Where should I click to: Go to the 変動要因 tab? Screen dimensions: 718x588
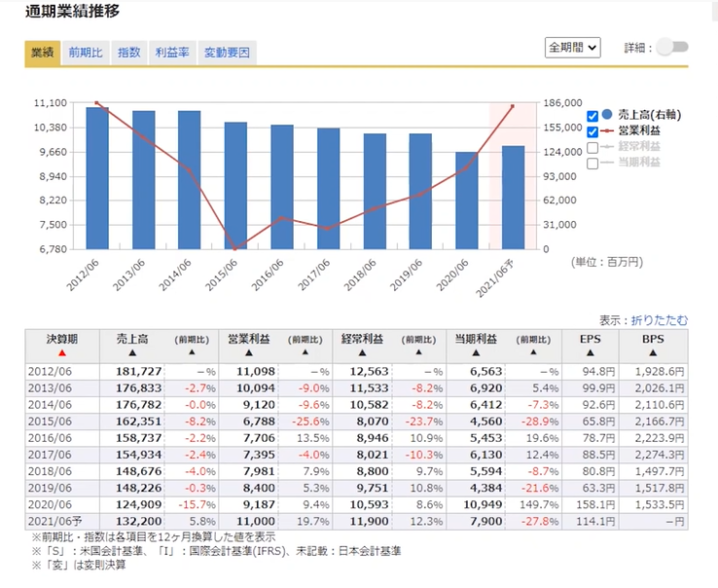pyautogui.click(x=227, y=52)
